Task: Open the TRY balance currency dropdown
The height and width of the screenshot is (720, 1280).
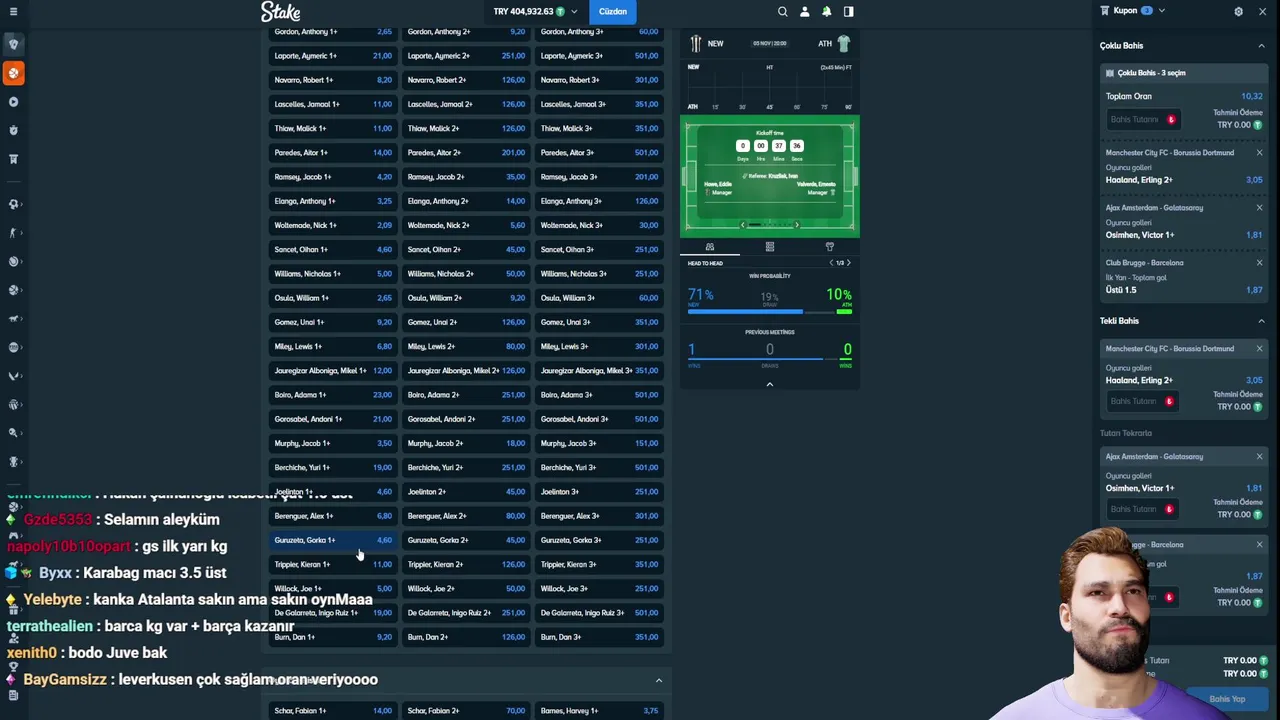Action: 536,11
